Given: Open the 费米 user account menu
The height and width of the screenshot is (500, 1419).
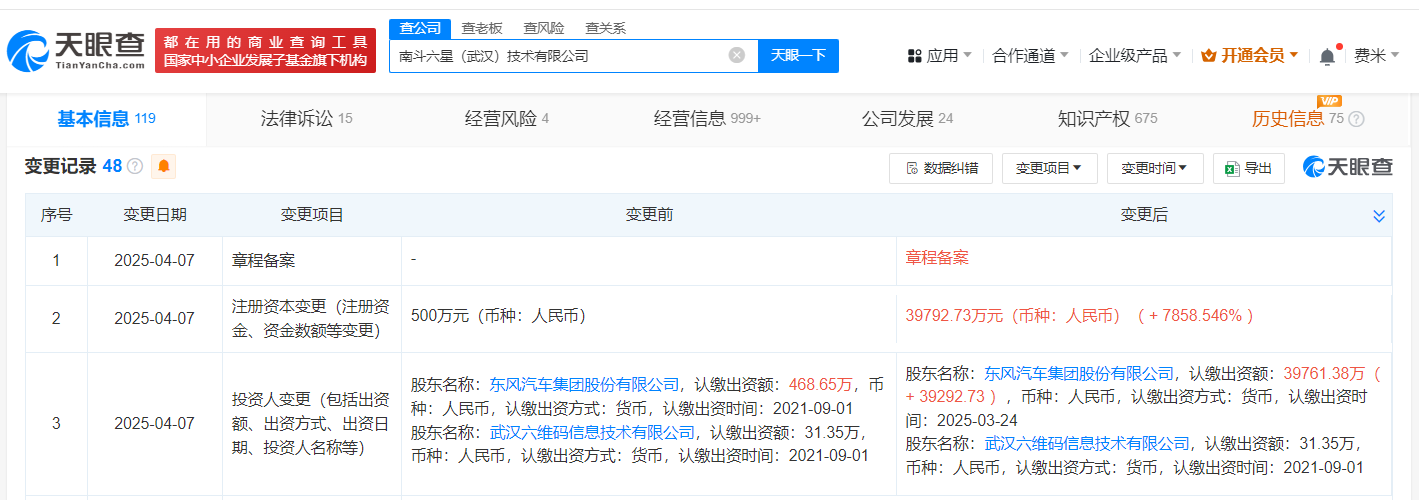Looking at the screenshot, I should (1377, 56).
